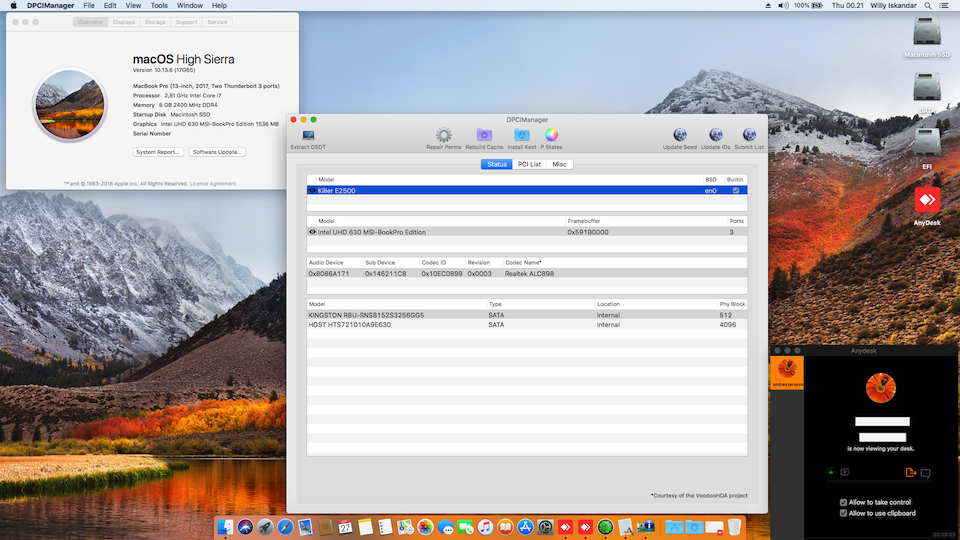Switch to the PCI List tab
The width and height of the screenshot is (960, 540).
coord(529,164)
